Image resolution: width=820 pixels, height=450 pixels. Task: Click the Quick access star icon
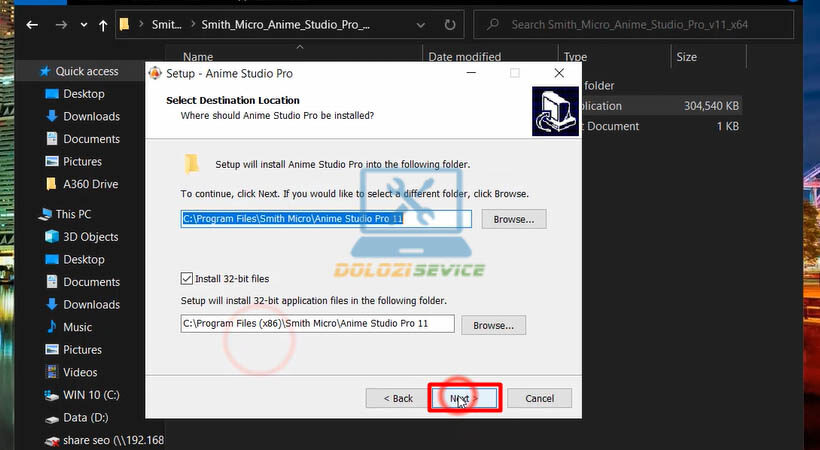pyautogui.click(x=45, y=71)
